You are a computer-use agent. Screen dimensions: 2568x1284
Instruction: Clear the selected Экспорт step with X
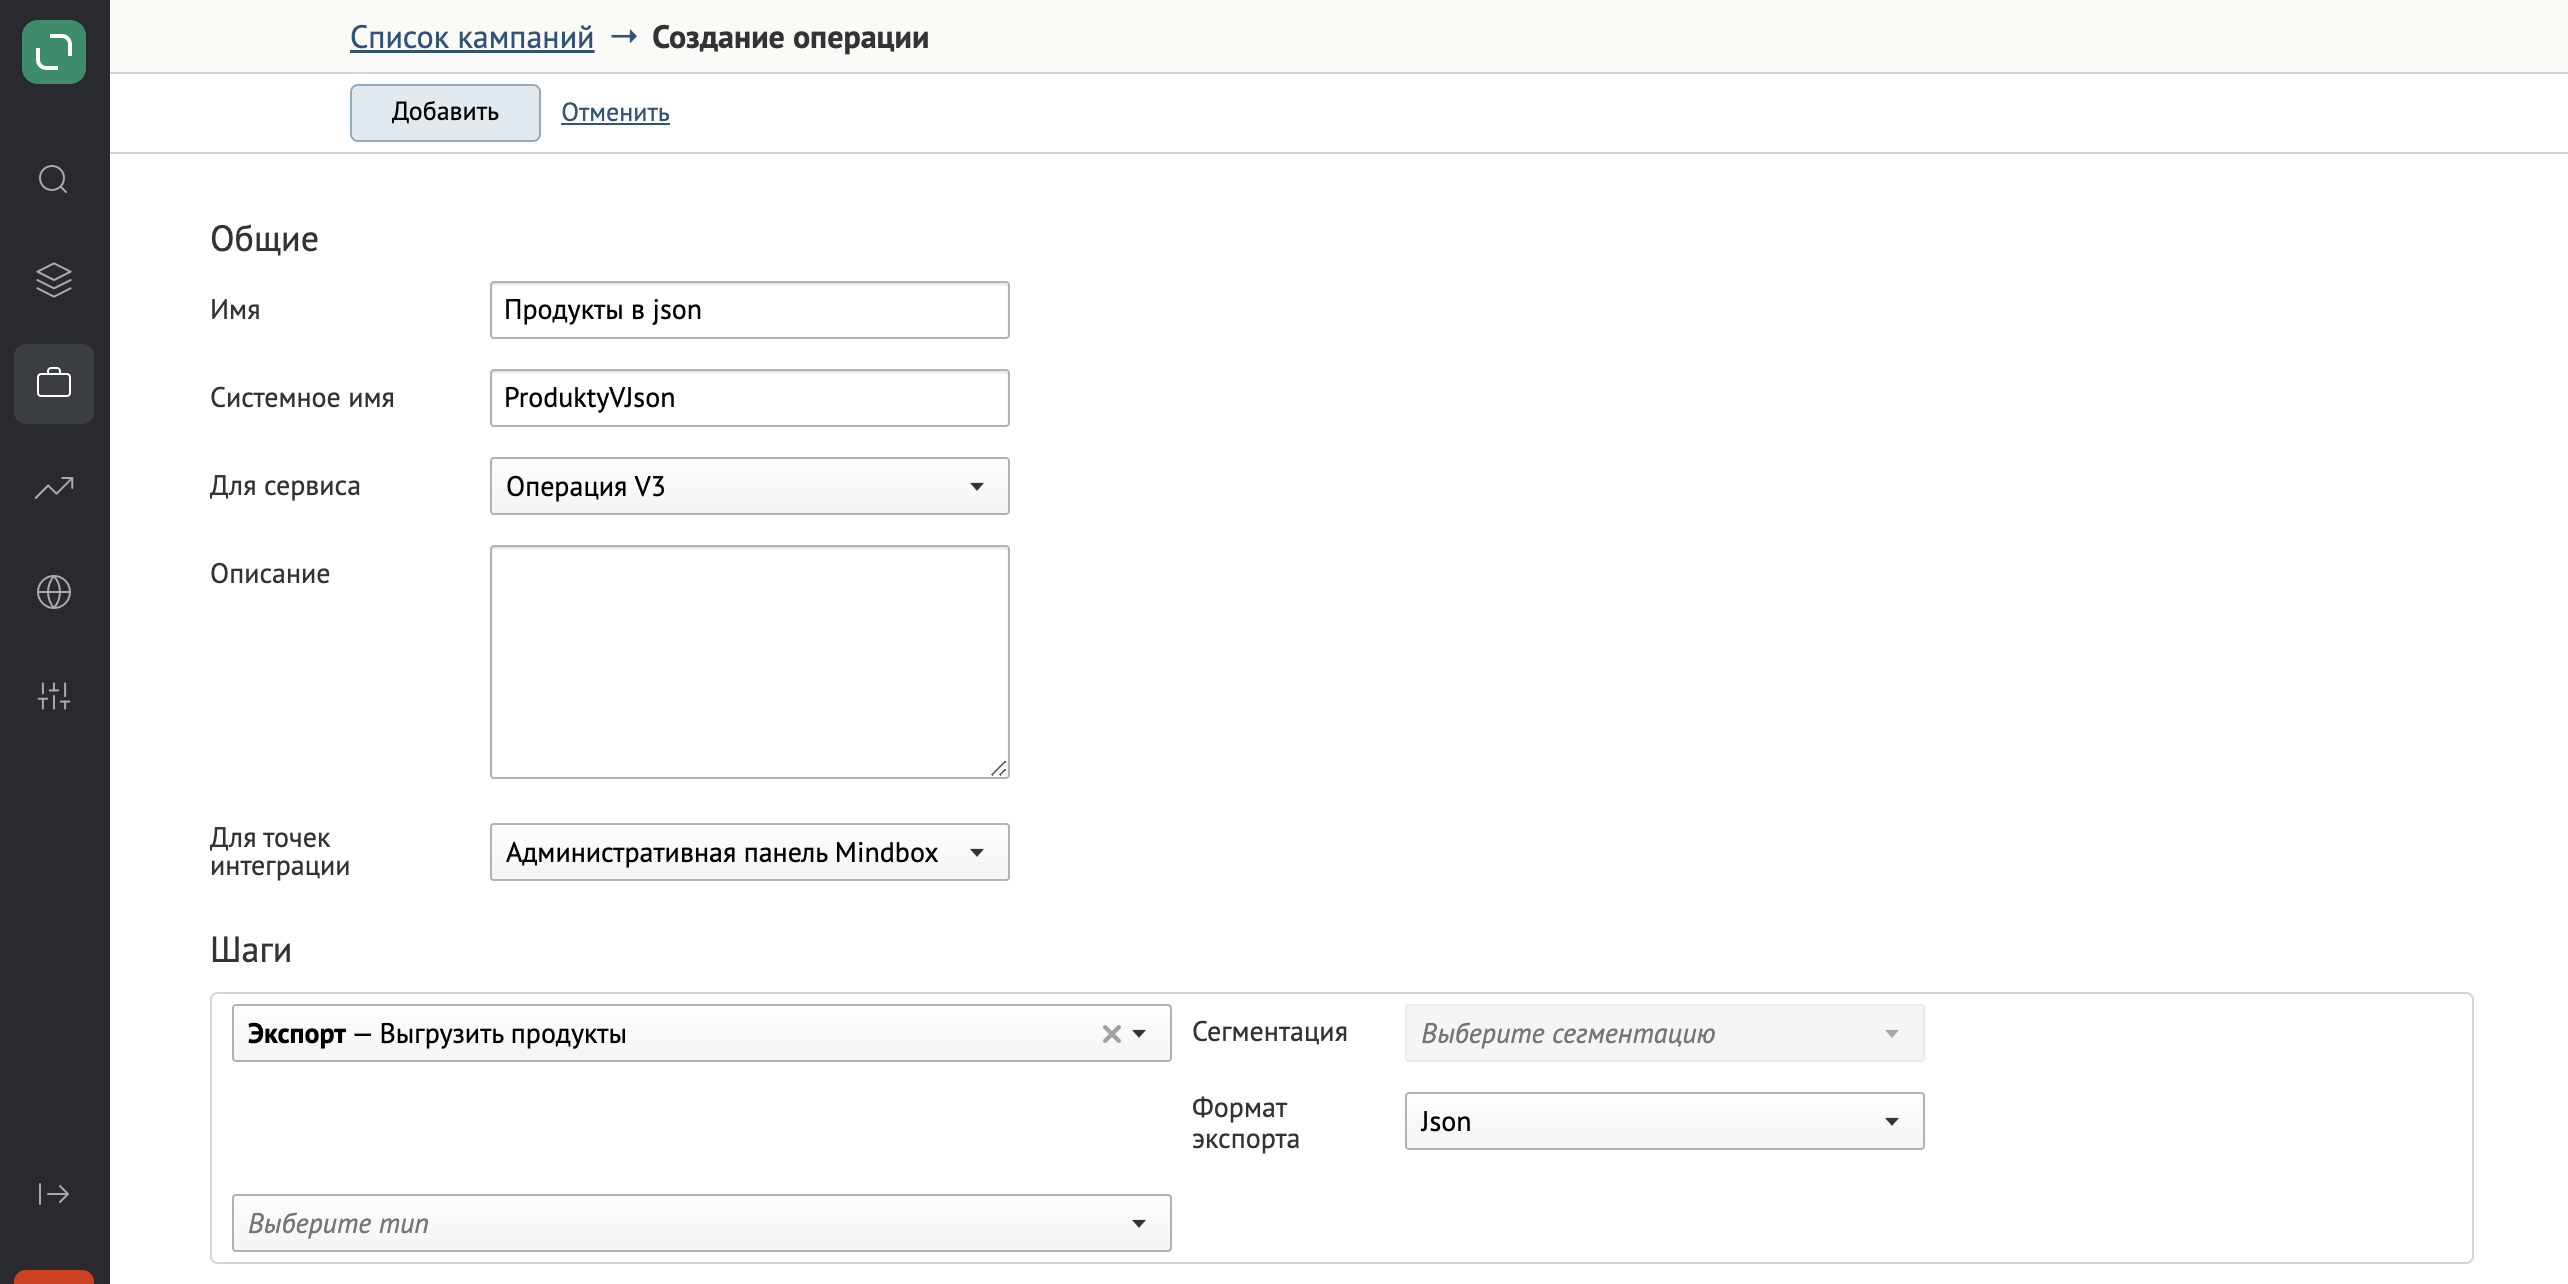pos(1111,1034)
